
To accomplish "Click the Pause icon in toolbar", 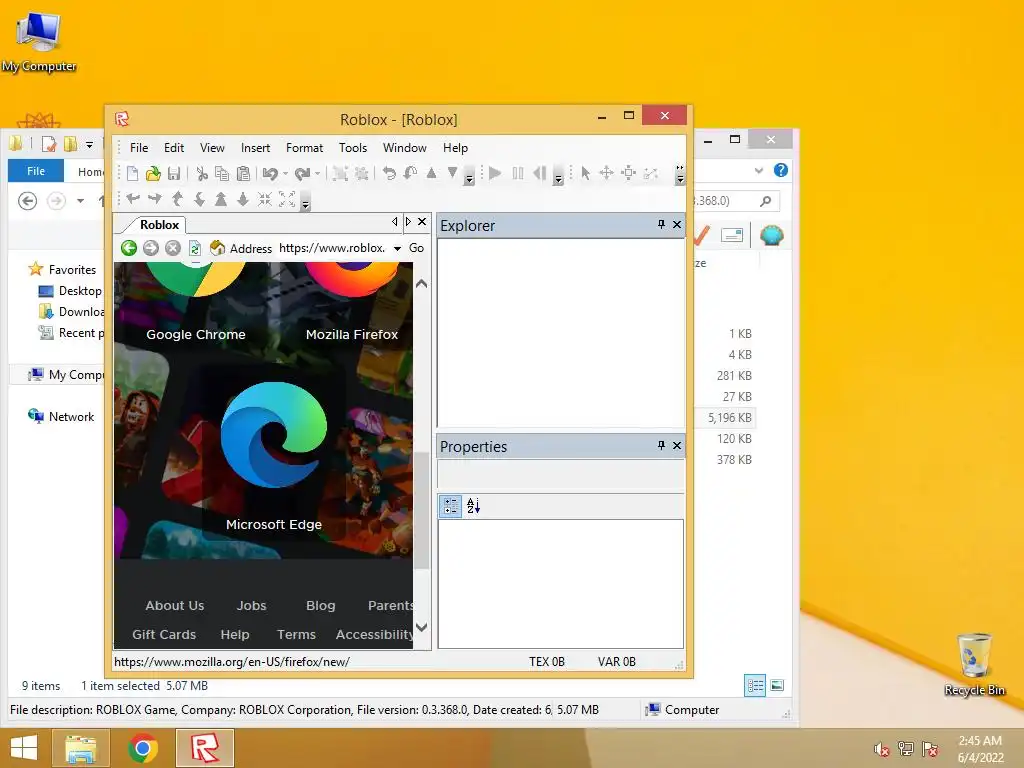I will coord(518,173).
